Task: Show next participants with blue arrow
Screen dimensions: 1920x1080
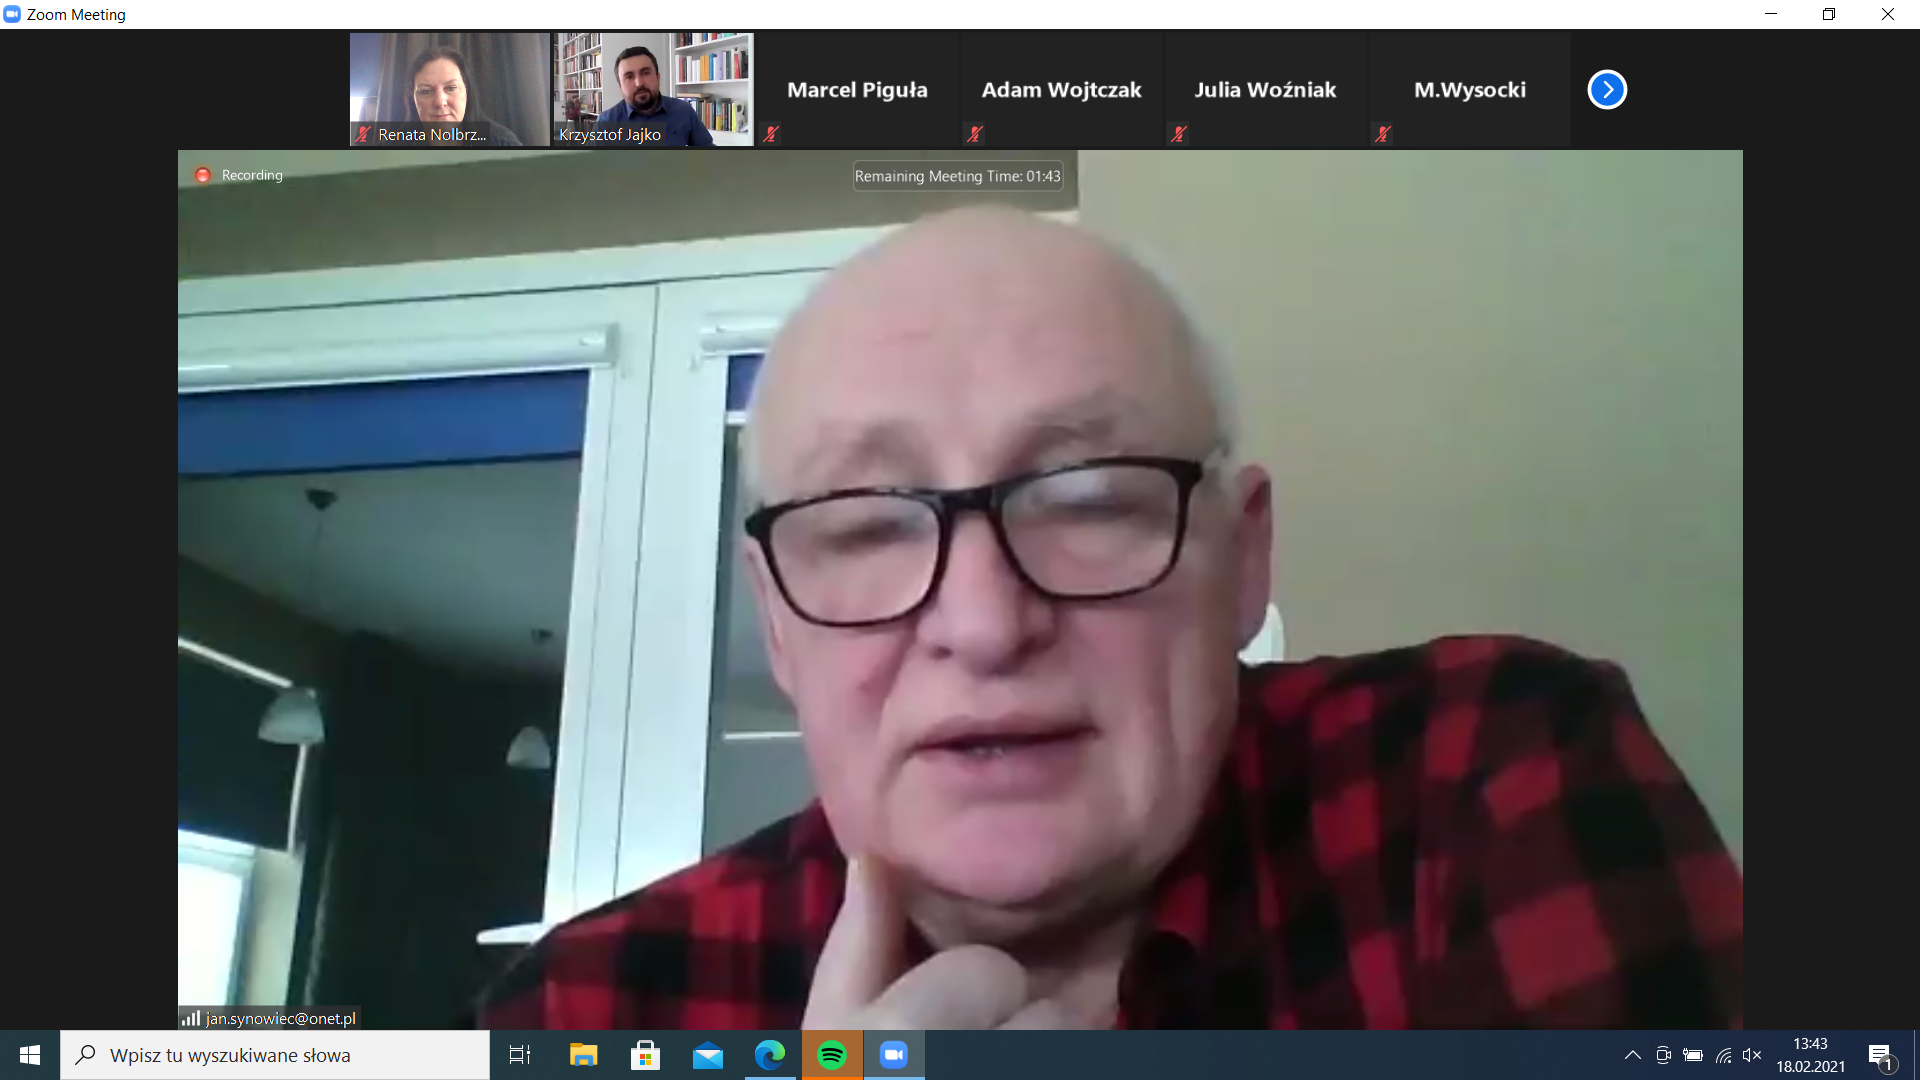Action: (1607, 90)
